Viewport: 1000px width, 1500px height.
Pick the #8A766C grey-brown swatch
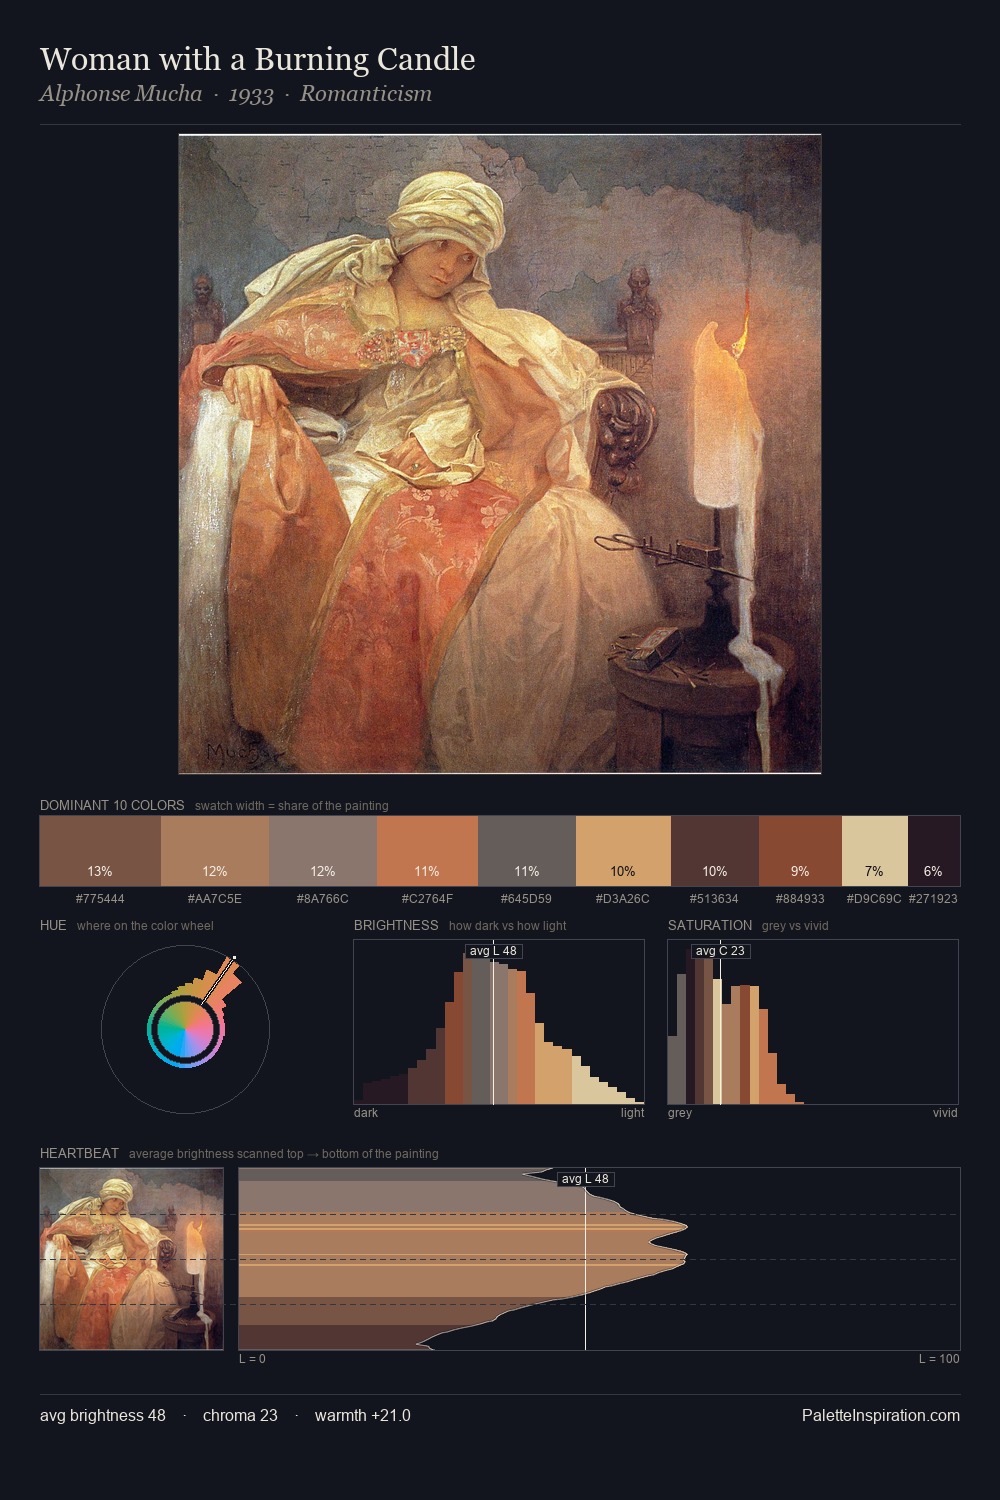click(x=323, y=851)
